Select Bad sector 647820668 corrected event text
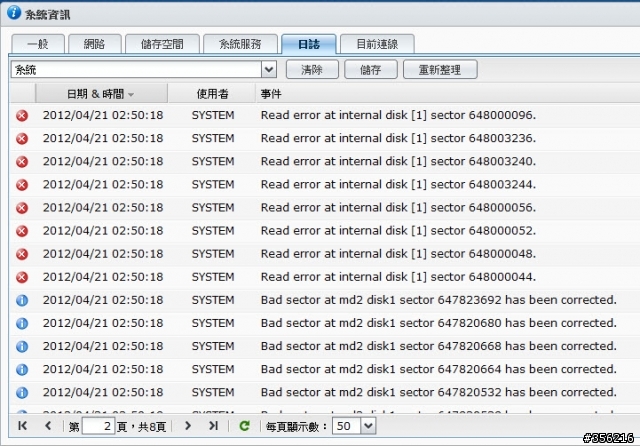This screenshot has height=446, width=640. coord(439,346)
